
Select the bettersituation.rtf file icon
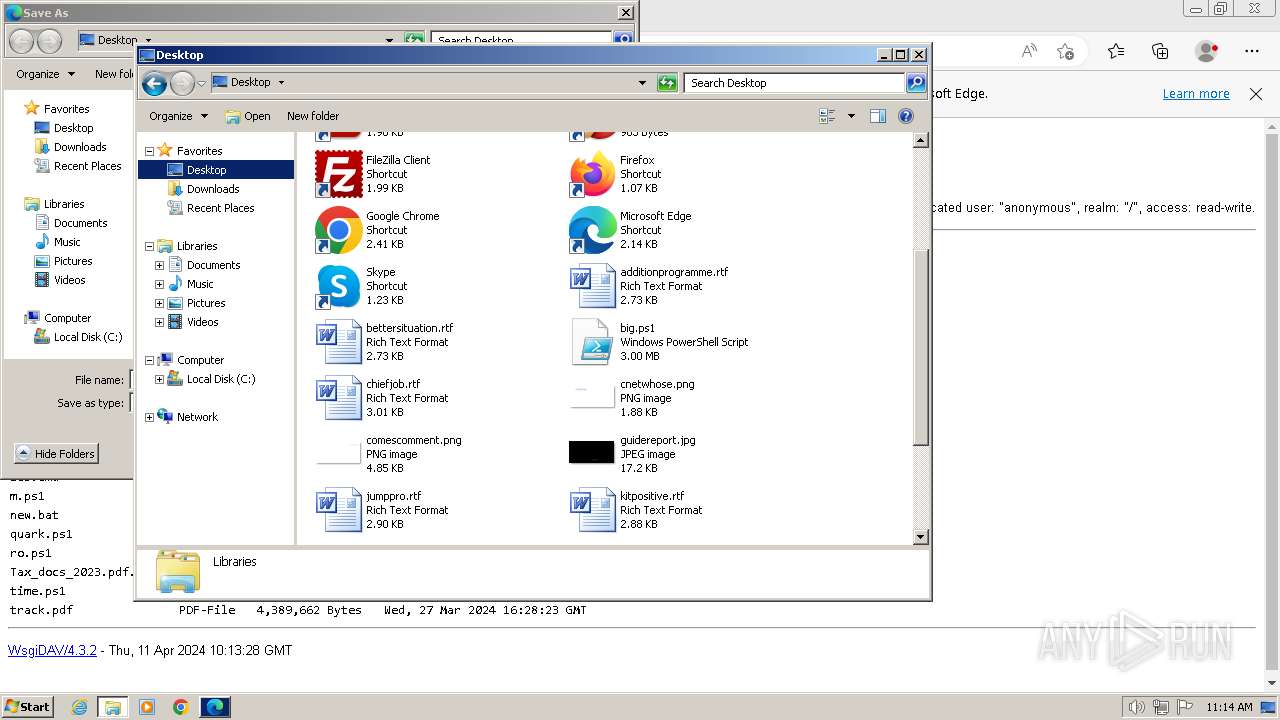pyautogui.click(x=338, y=342)
